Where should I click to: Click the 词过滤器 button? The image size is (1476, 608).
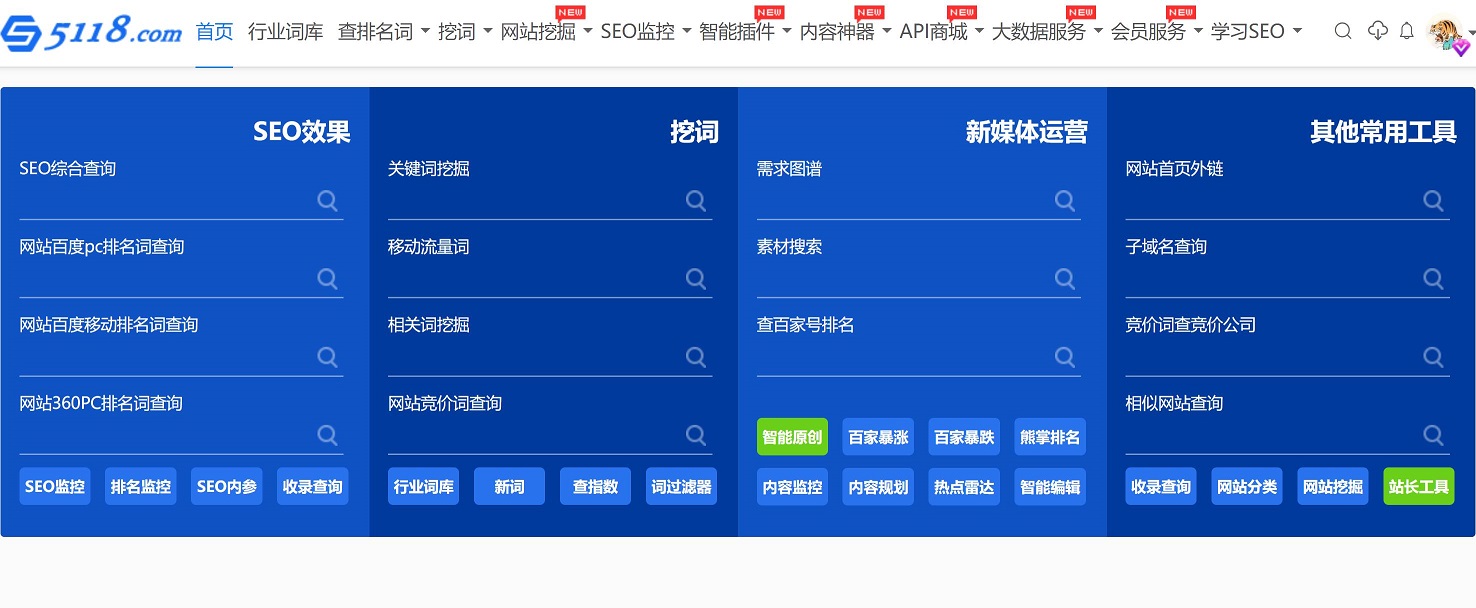coord(682,487)
